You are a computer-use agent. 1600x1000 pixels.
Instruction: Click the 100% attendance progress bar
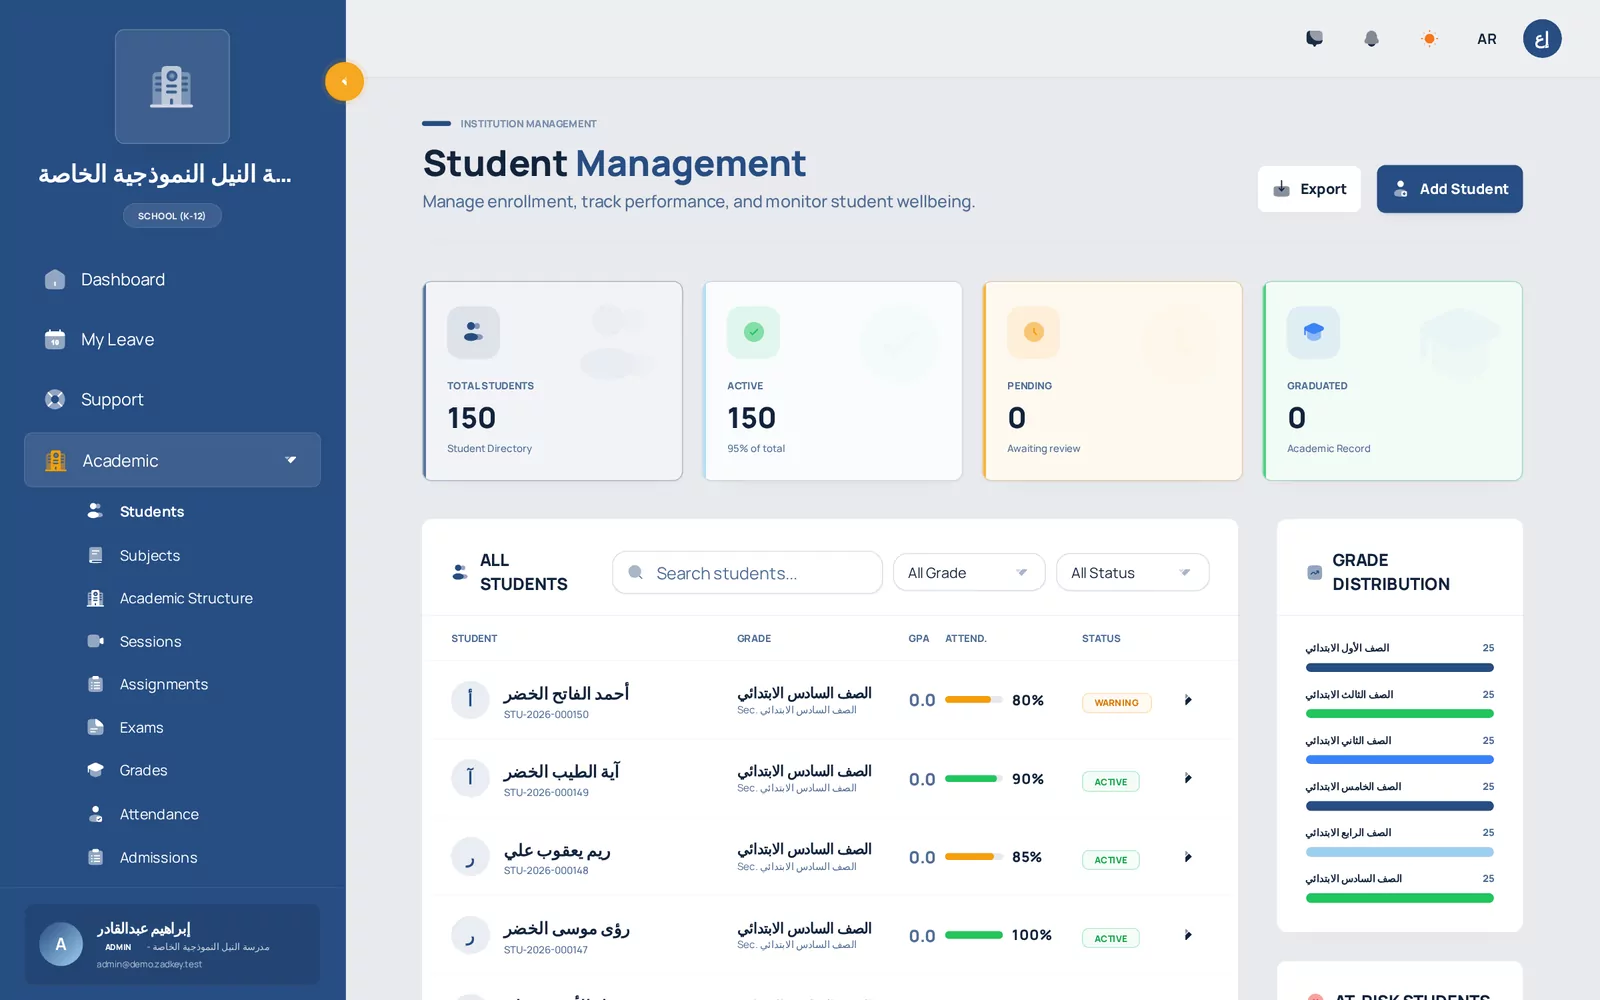(x=973, y=935)
